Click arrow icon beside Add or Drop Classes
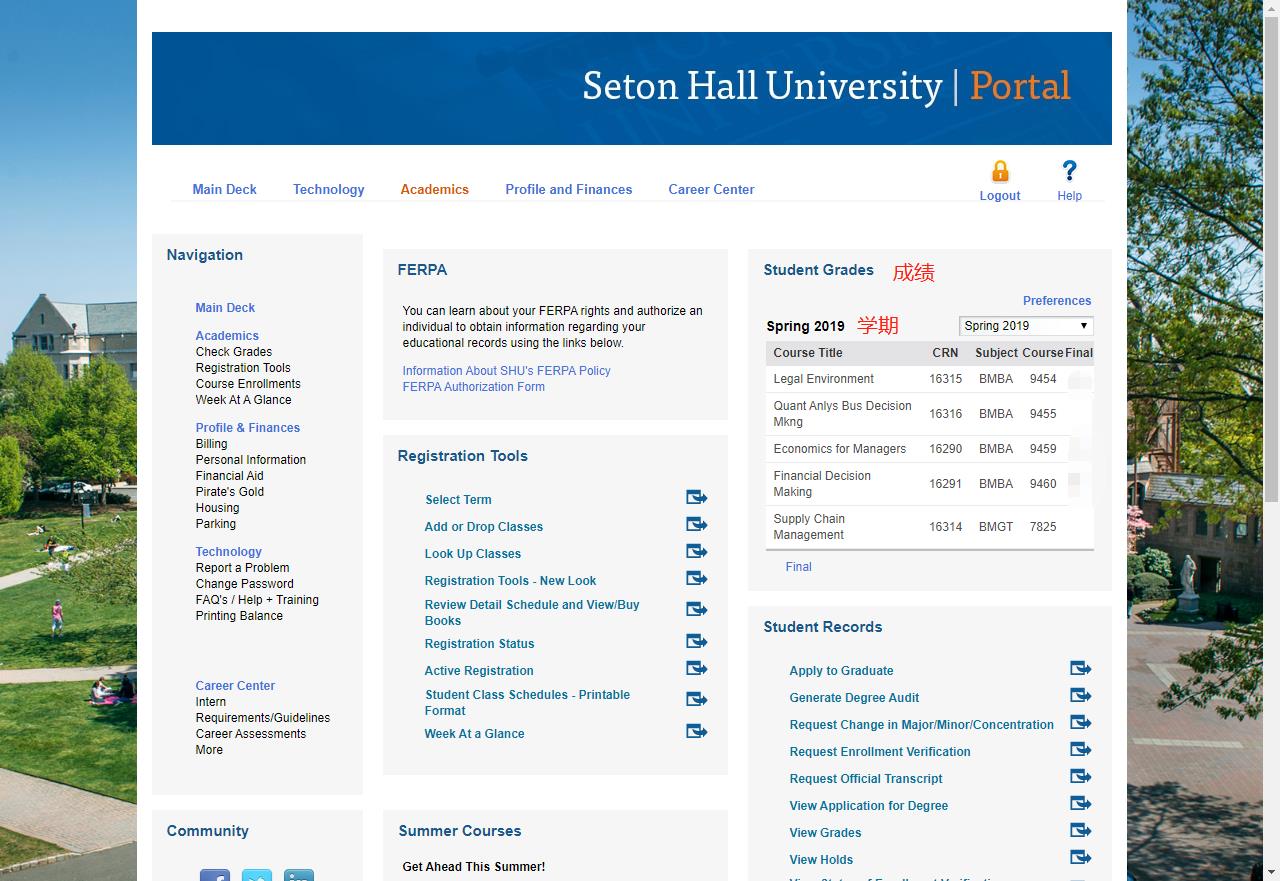The image size is (1280, 881). coord(697,524)
